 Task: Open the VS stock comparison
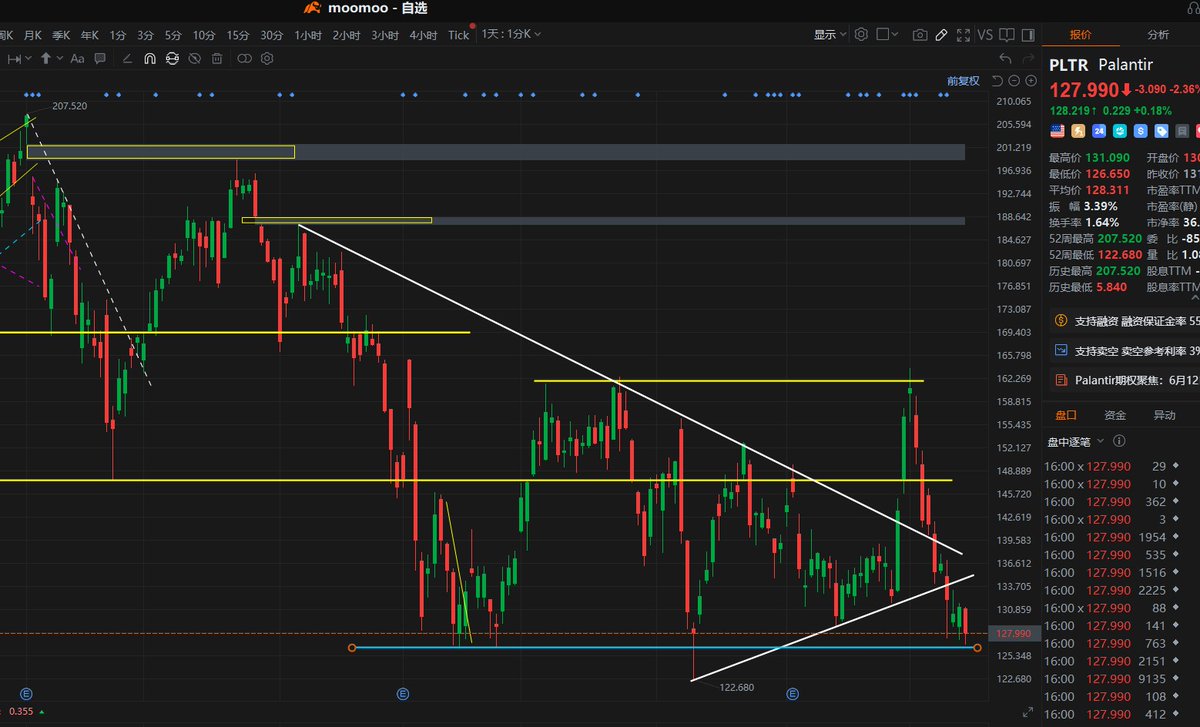tap(985, 34)
